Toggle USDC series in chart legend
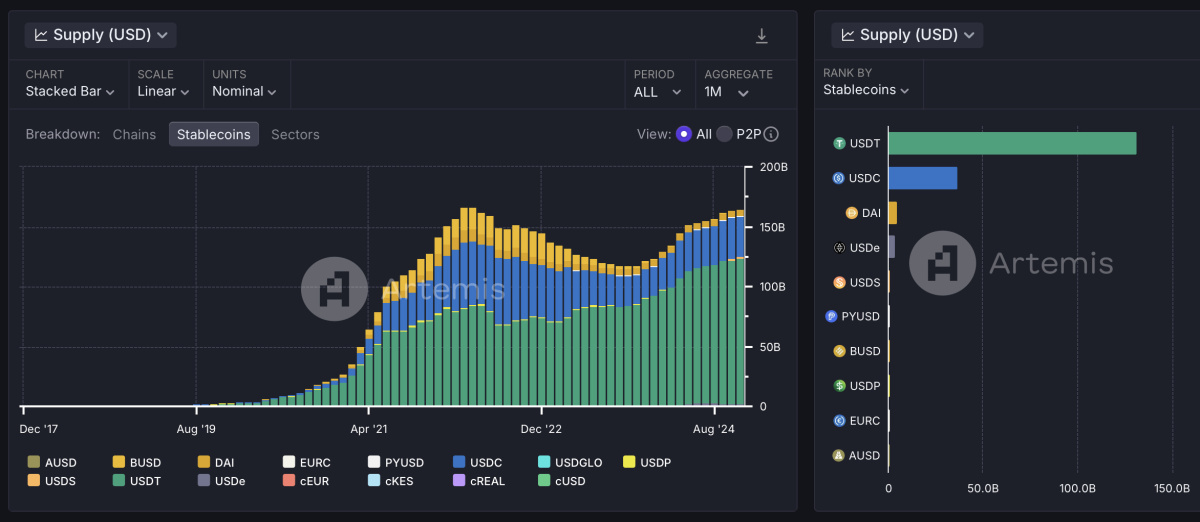This screenshot has height=522, width=1200. click(478, 462)
